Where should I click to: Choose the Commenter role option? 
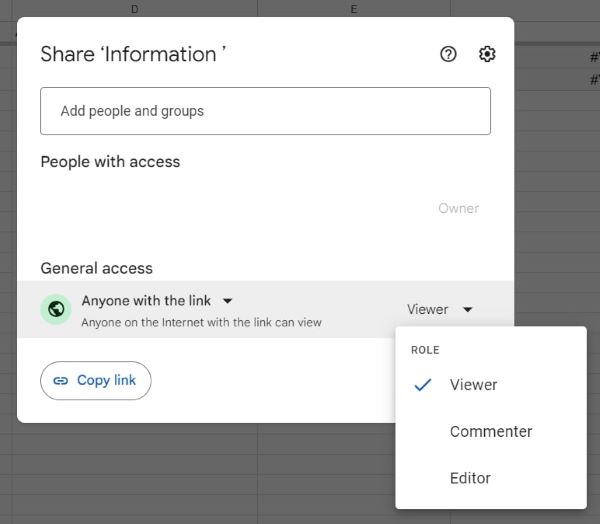click(x=490, y=432)
